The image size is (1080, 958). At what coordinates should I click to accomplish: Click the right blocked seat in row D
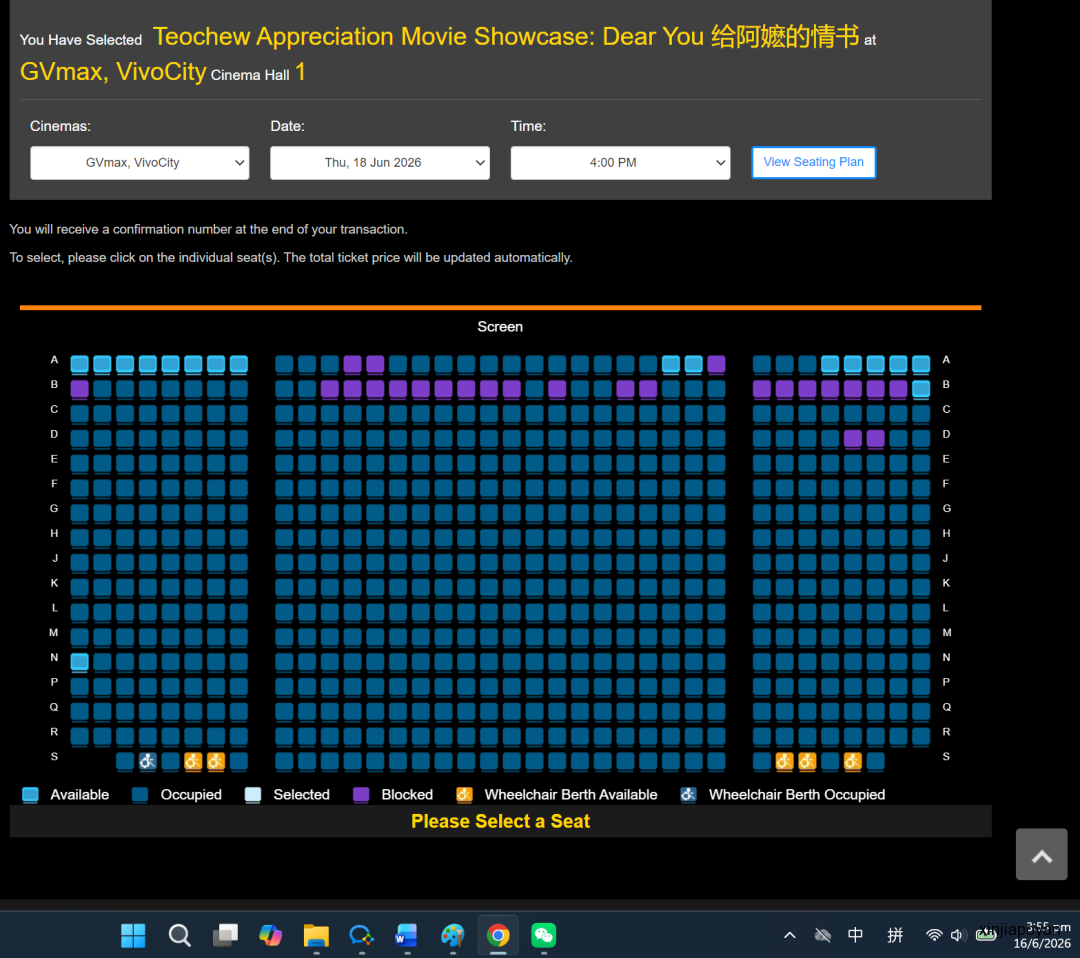click(x=875, y=439)
